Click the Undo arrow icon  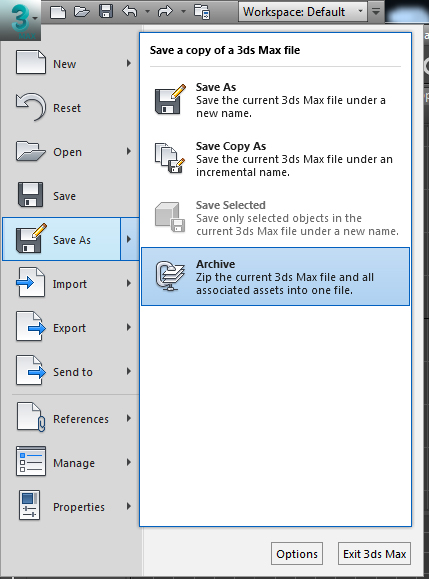130,12
